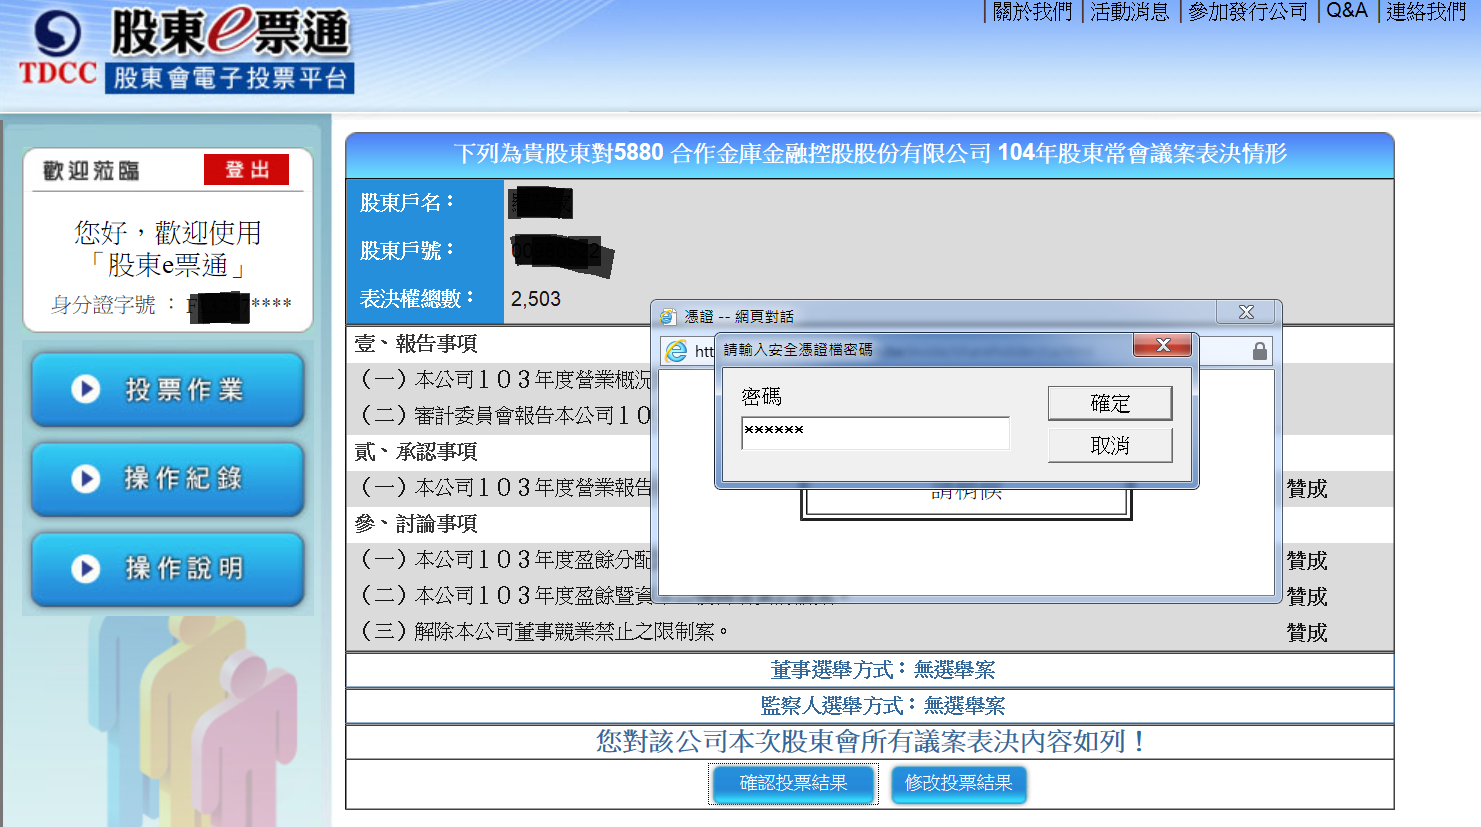Click 您對該公司本次股東會所有議案表決內容如列 text
The height and width of the screenshot is (827, 1481).
pos(870,742)
